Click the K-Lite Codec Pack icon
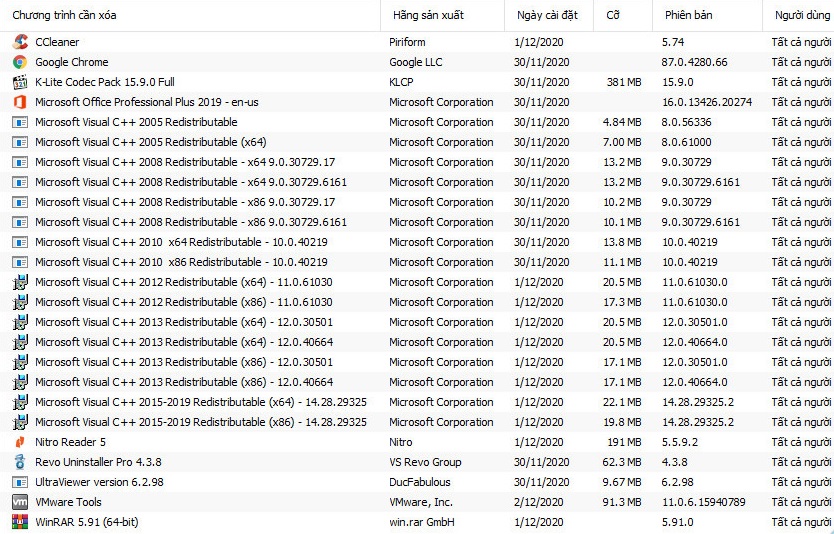834x534 pixels. tap(20, 82)
